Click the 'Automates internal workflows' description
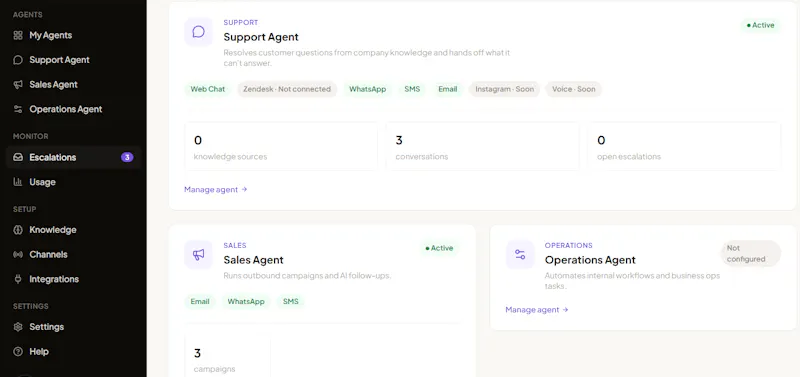 coord(632,281)
